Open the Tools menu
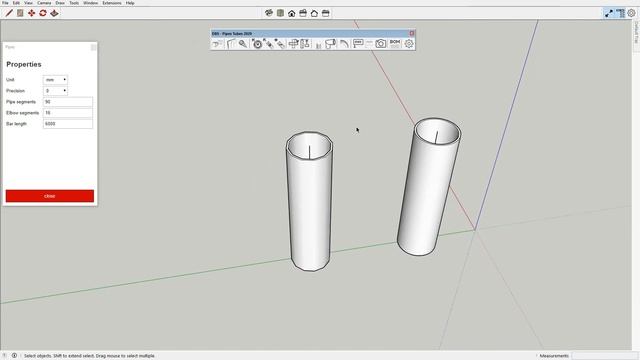640x360 pixels. coord(74,3)
